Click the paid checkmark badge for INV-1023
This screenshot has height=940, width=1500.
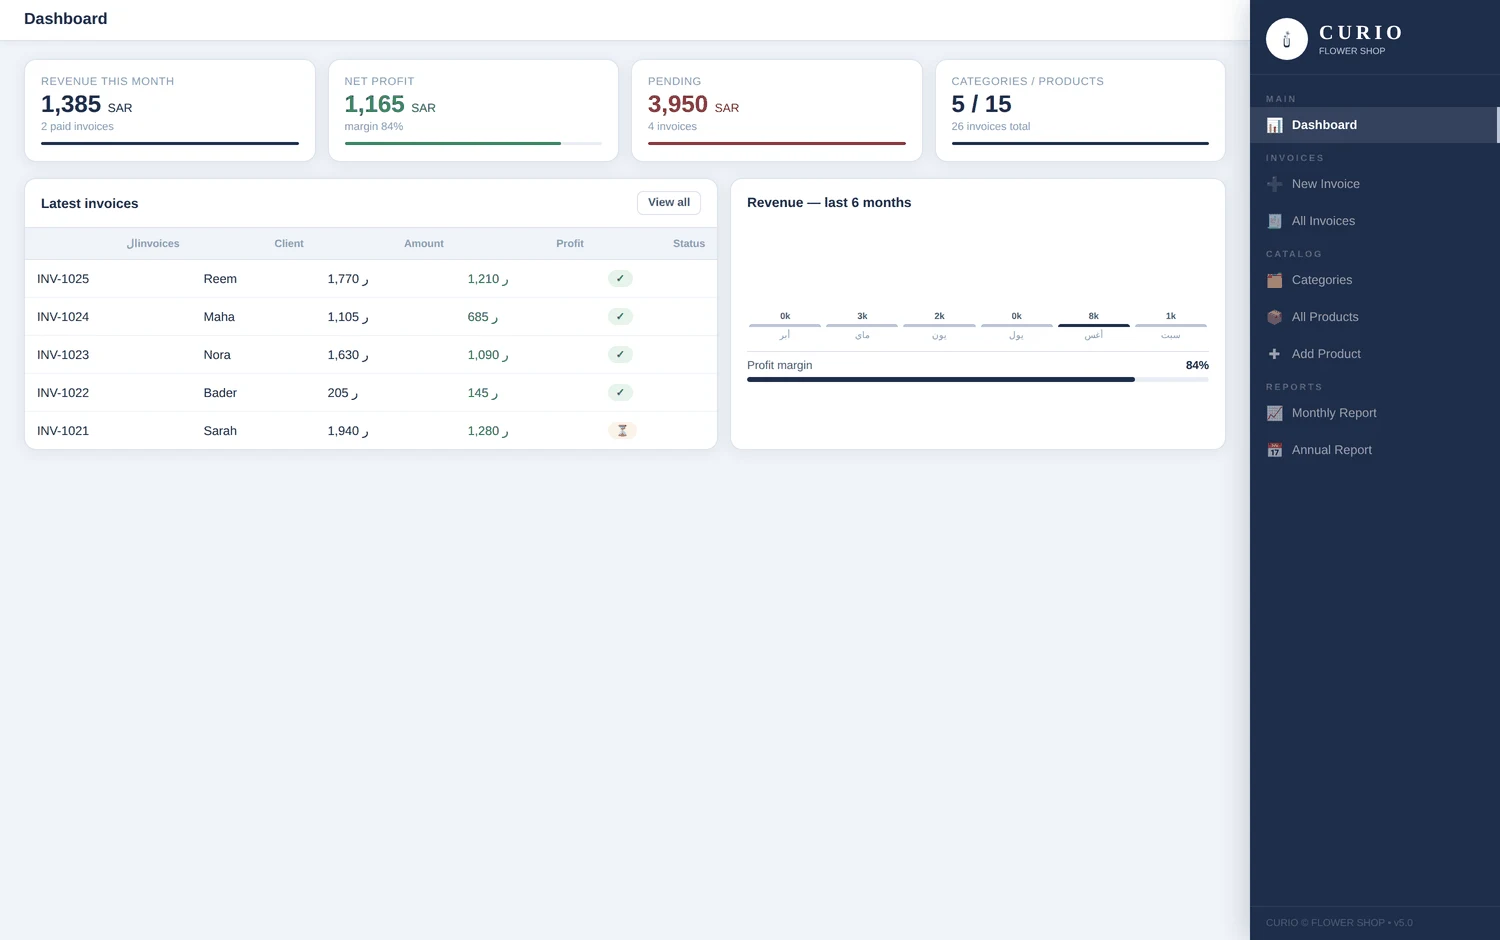pos(620,355)
